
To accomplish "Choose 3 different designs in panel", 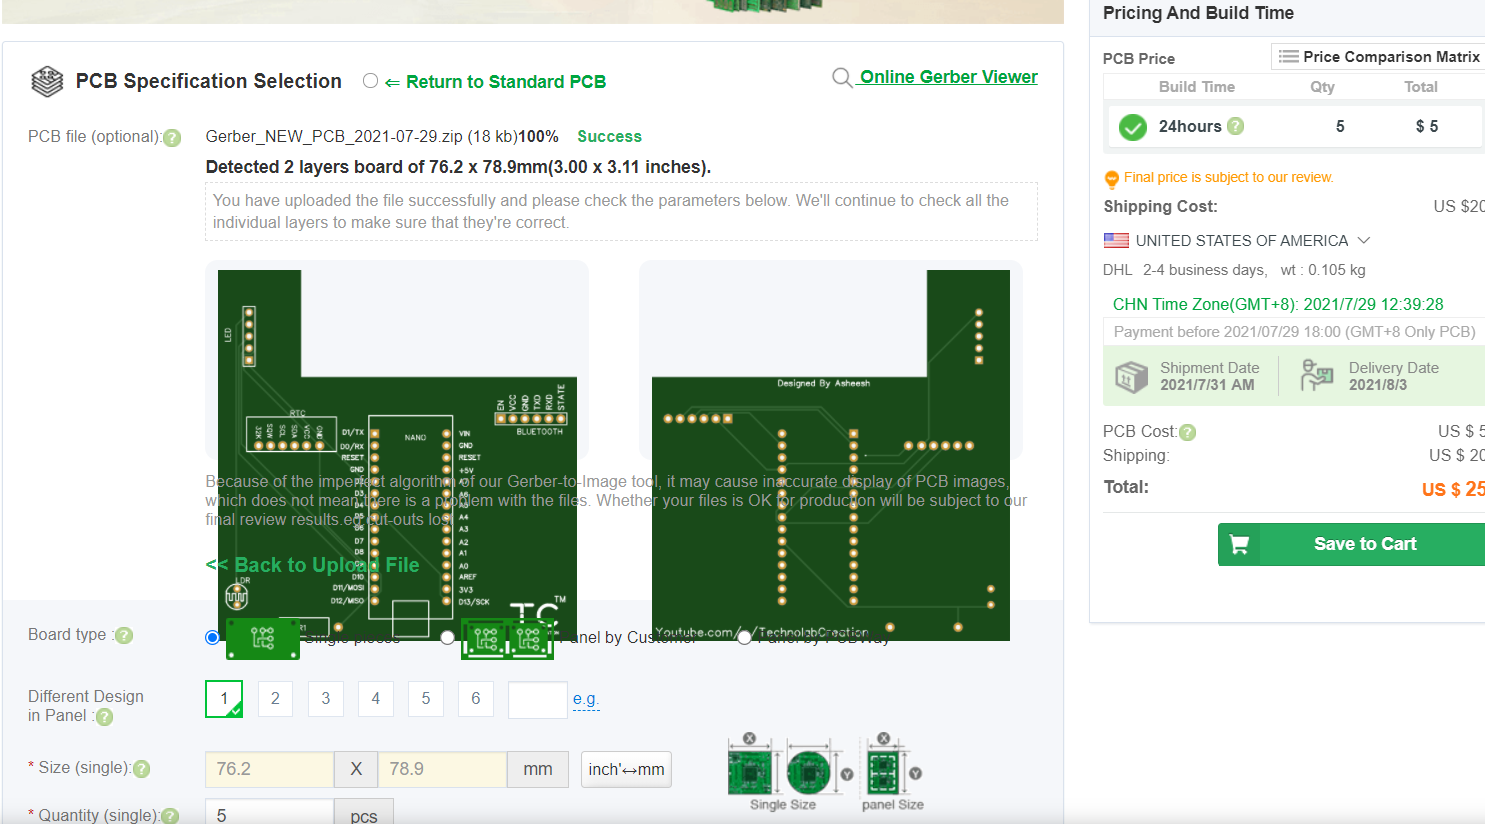I will click(x=325, y=699).
